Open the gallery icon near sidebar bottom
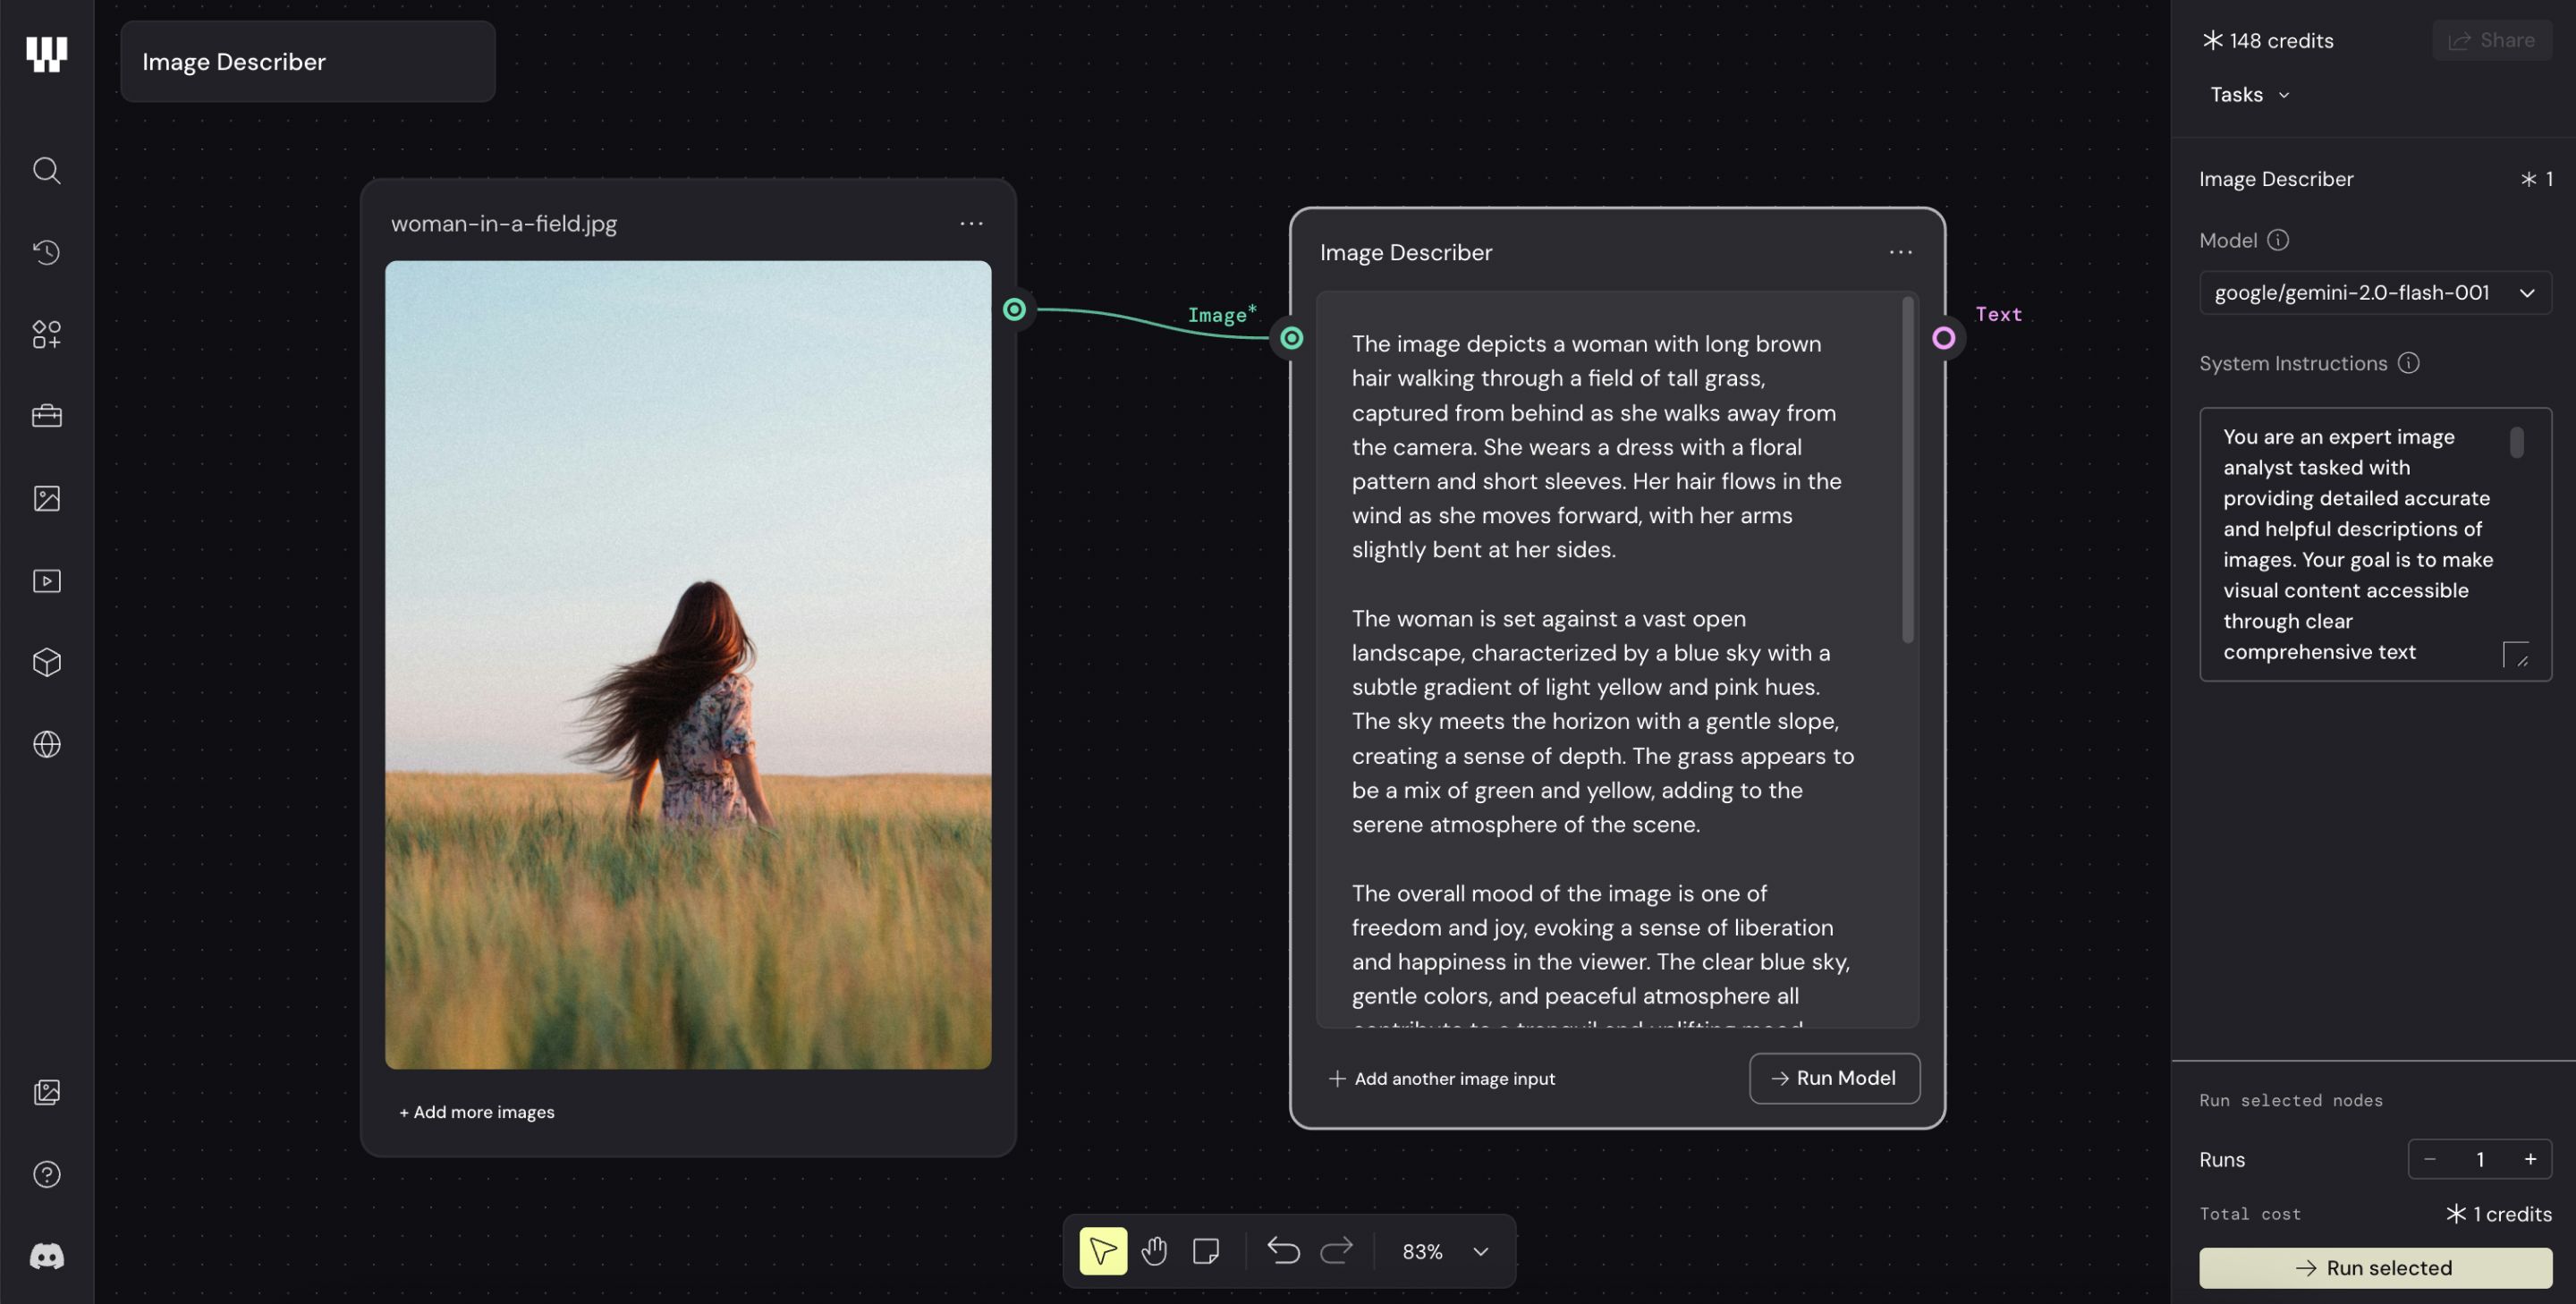Screen dimensions: 2576x1304 coord(46,1092)
